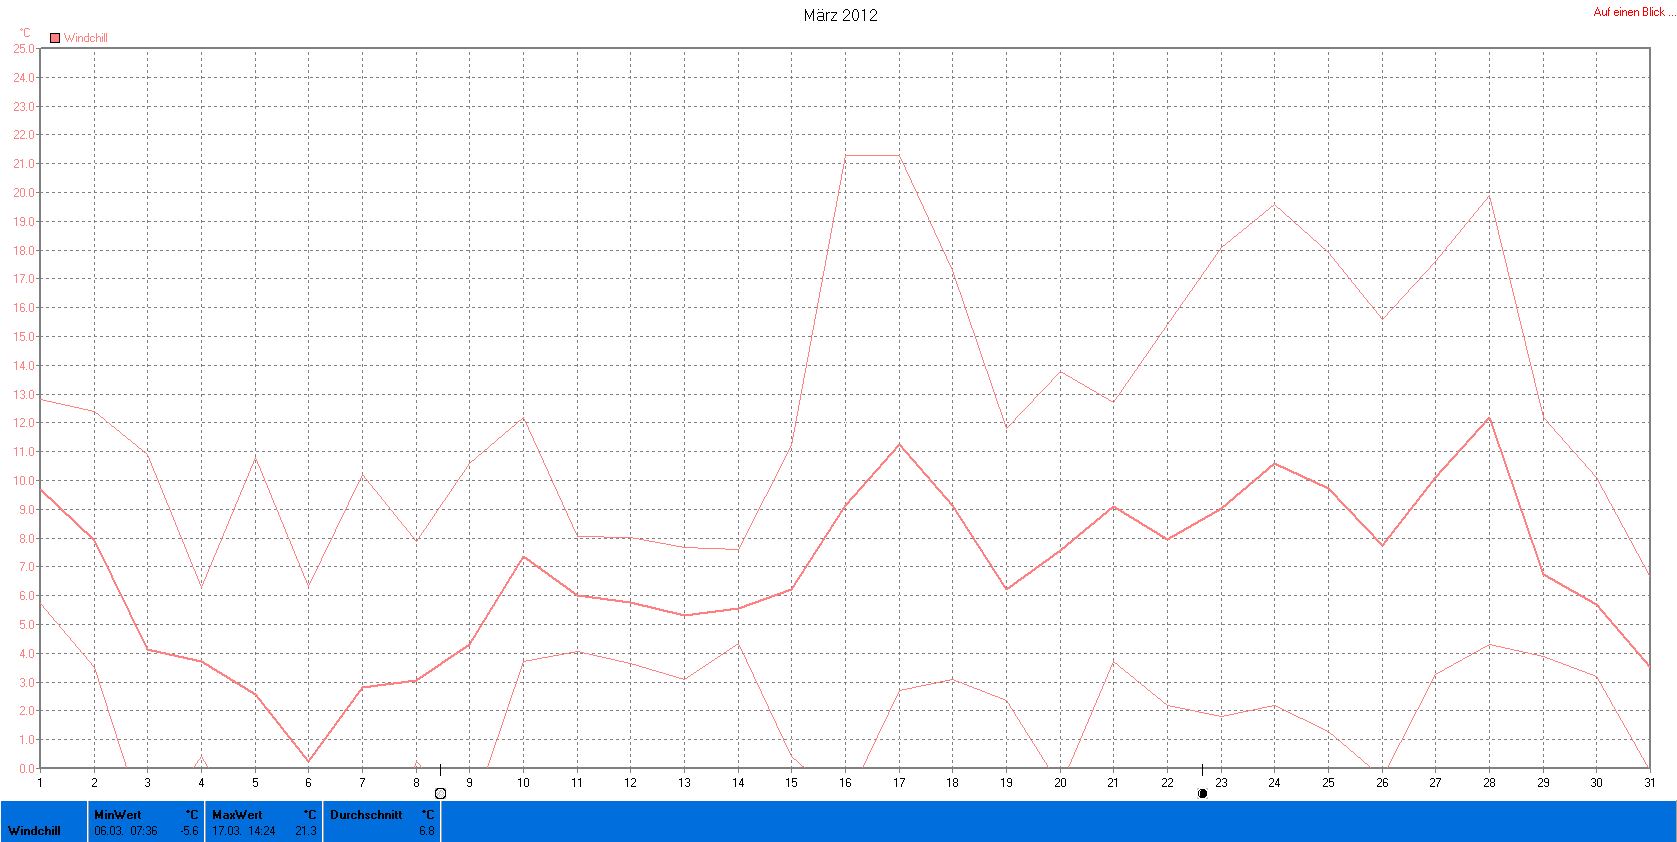The width and height of the screenshot is (1677, 842).
Task: Click the '0.0' y-axis label
Action: point(26,769)
